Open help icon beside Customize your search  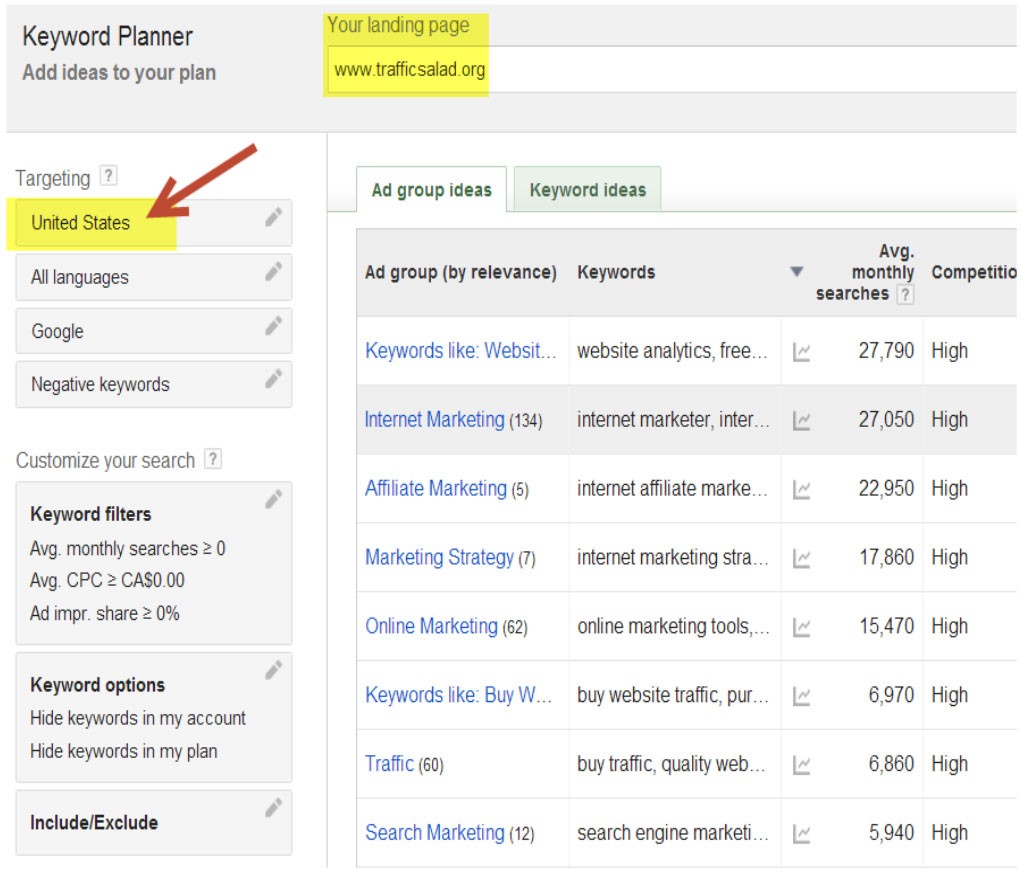(212, 460)
